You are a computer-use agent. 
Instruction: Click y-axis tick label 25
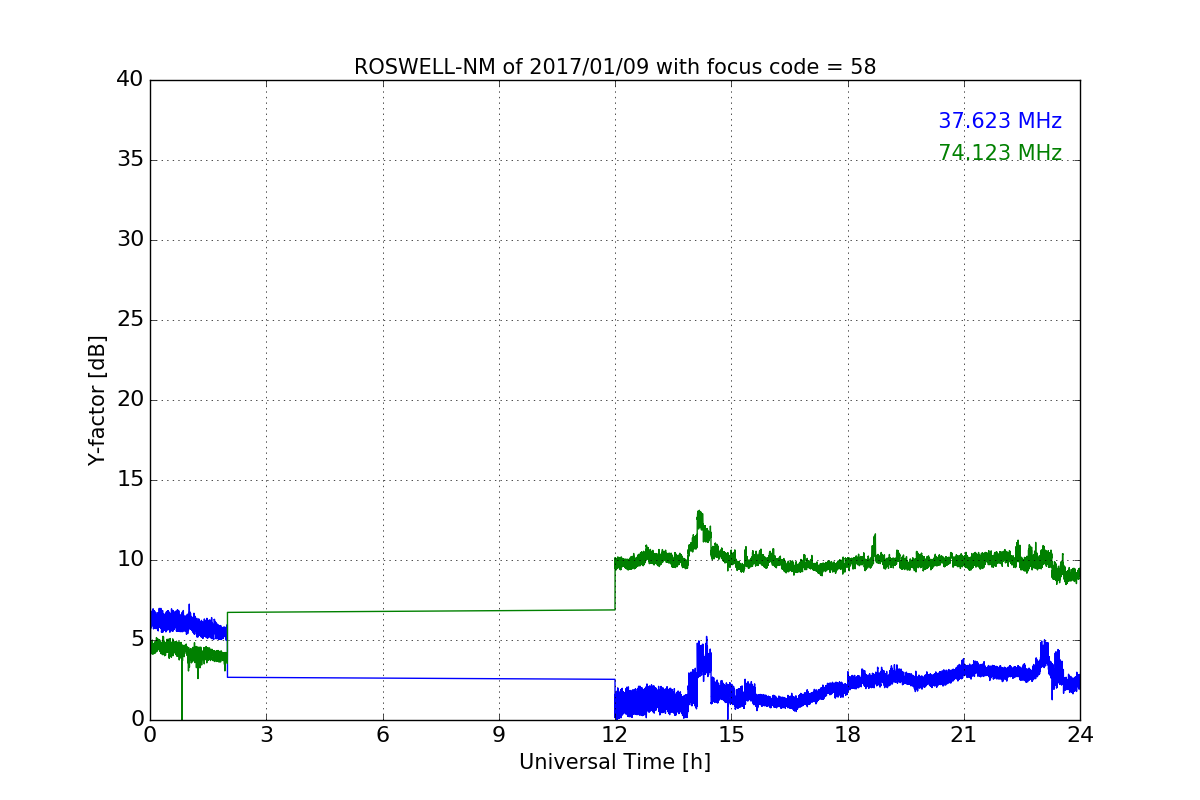131,320
